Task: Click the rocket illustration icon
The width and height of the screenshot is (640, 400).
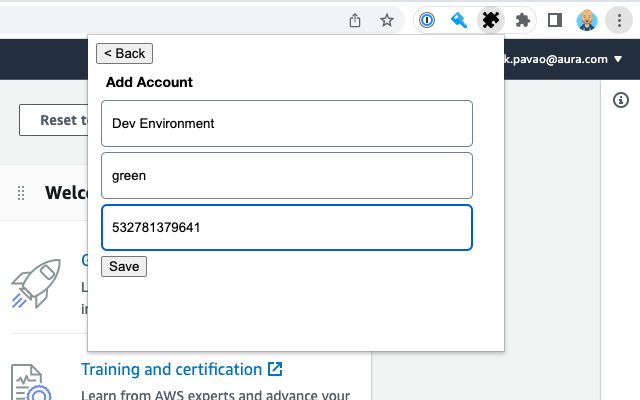Action: click(36, 283)
